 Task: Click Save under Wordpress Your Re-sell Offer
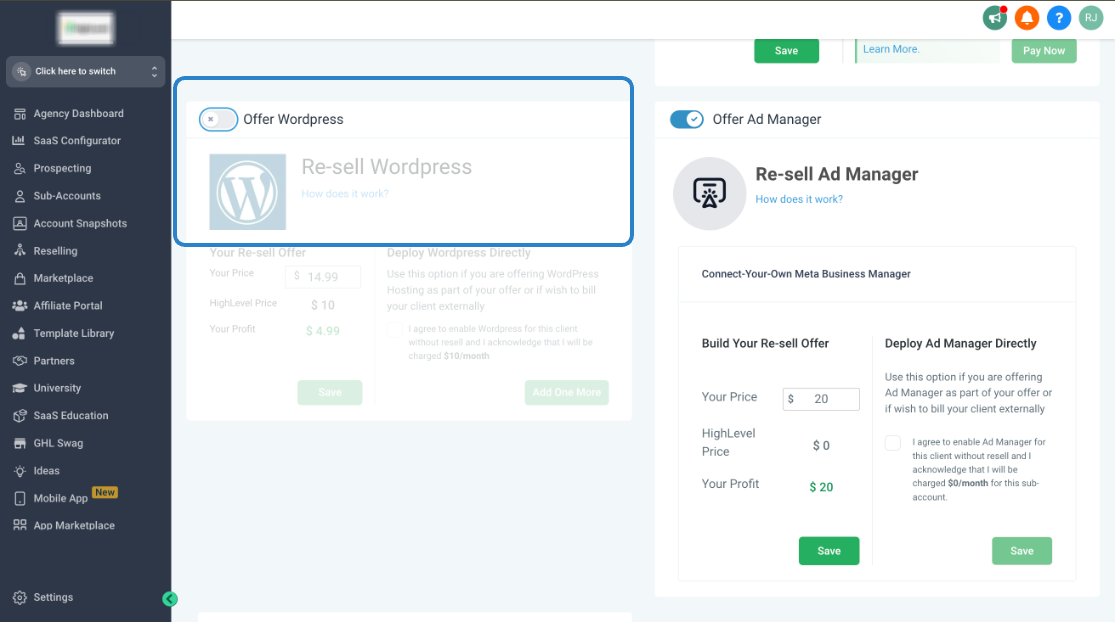pos(330,392)
